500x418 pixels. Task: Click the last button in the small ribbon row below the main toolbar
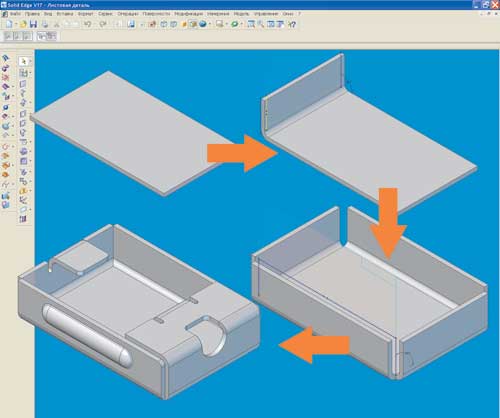(x=51, y=36)
